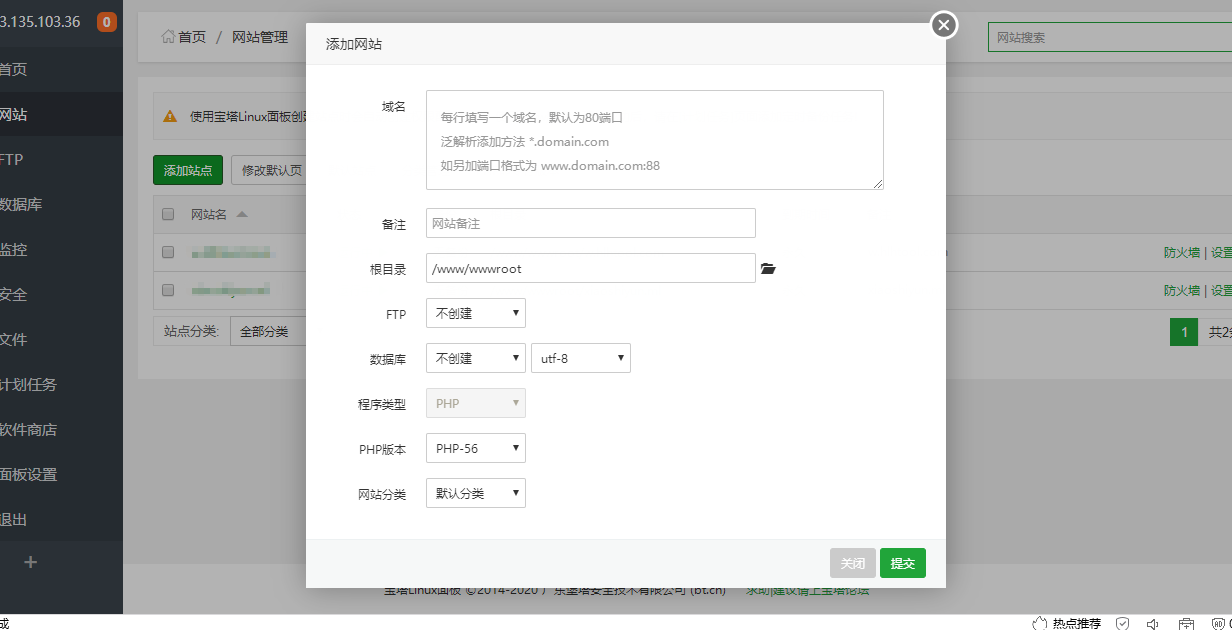Open the PHP-56 version dropdown

475,447
